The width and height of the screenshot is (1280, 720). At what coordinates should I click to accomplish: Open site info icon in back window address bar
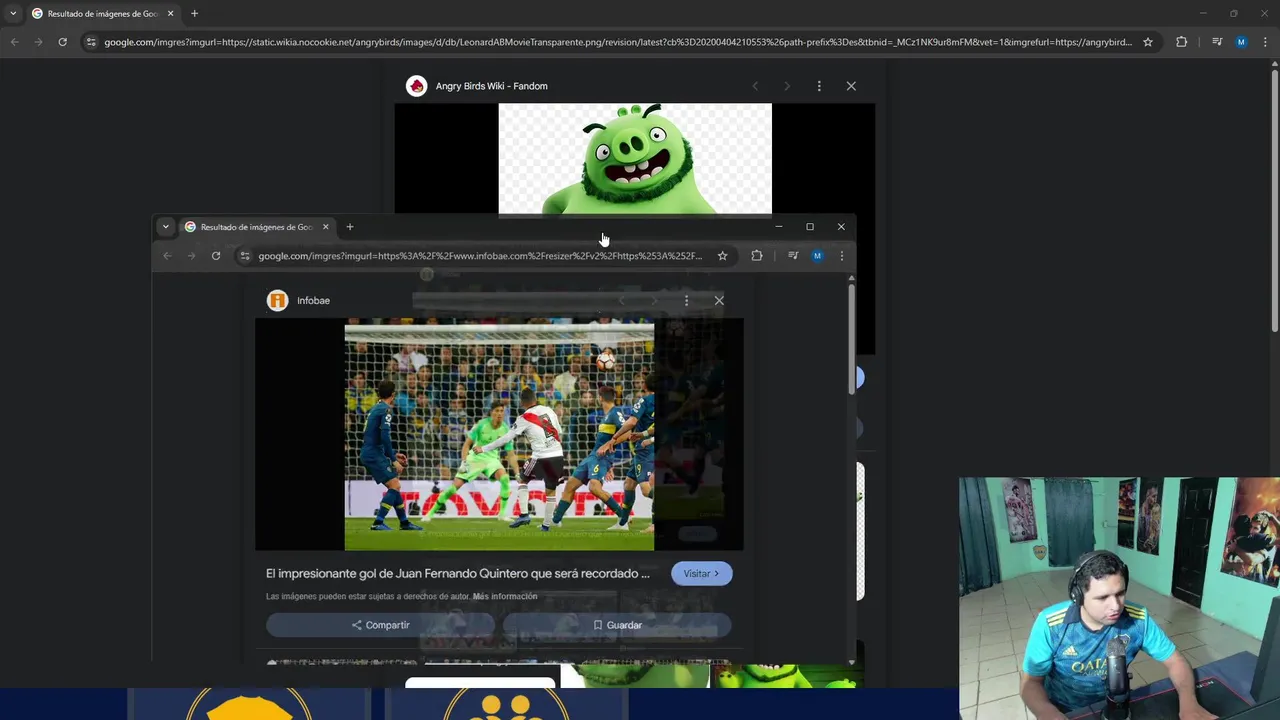click(91, 42)
